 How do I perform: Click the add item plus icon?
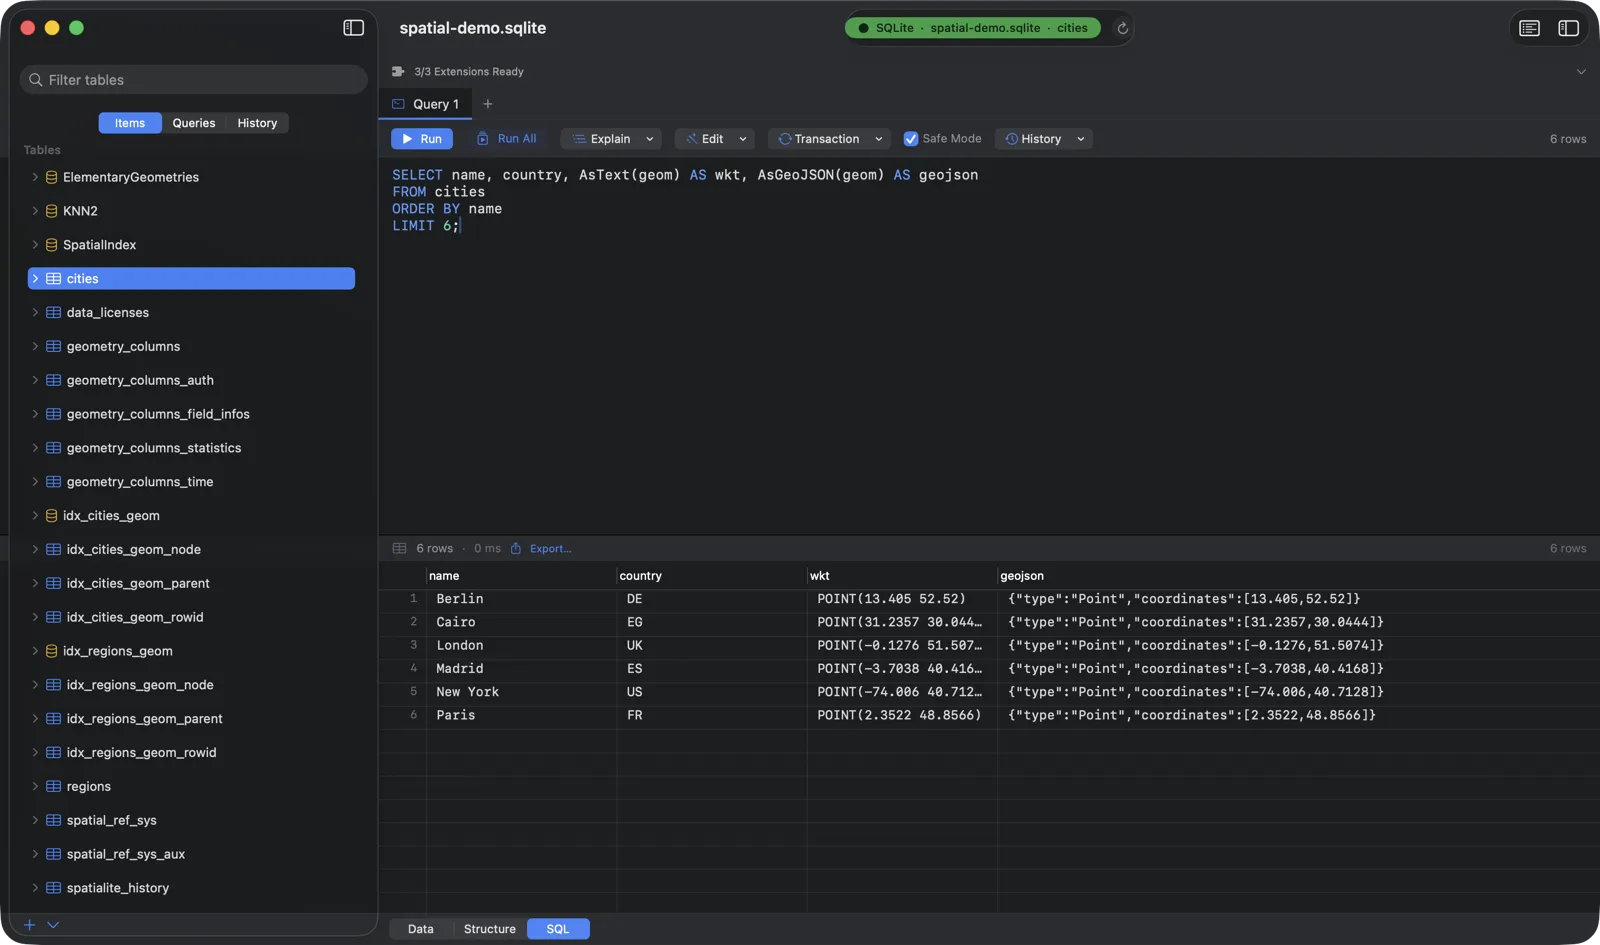[29, 925]
